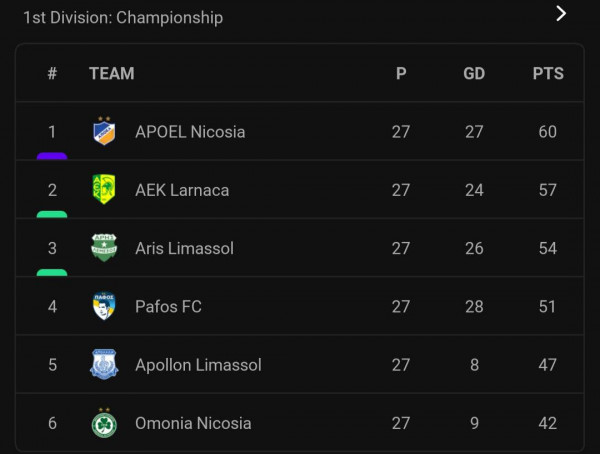Click the APOEL Nicosia club crest
Image resolution: width=600 pixels, height=454 pixels.
click(x=104, y=131)
